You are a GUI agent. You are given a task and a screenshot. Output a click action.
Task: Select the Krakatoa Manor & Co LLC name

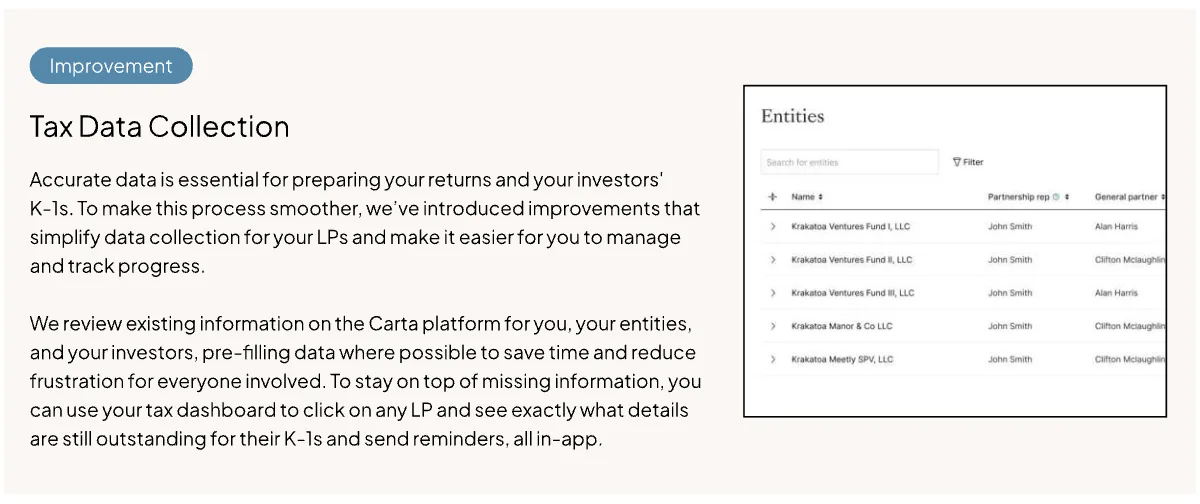click(841, 326)
